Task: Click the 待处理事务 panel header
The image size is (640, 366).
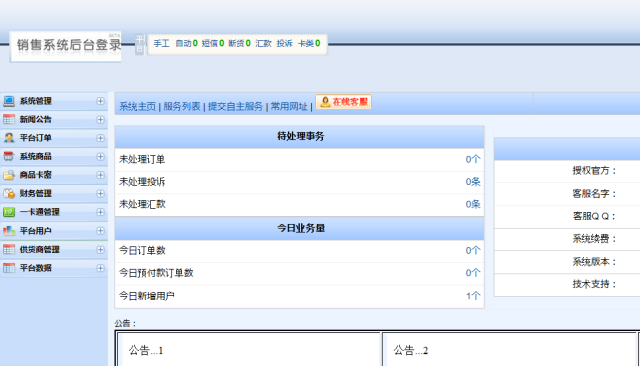Action: (300, 137)
